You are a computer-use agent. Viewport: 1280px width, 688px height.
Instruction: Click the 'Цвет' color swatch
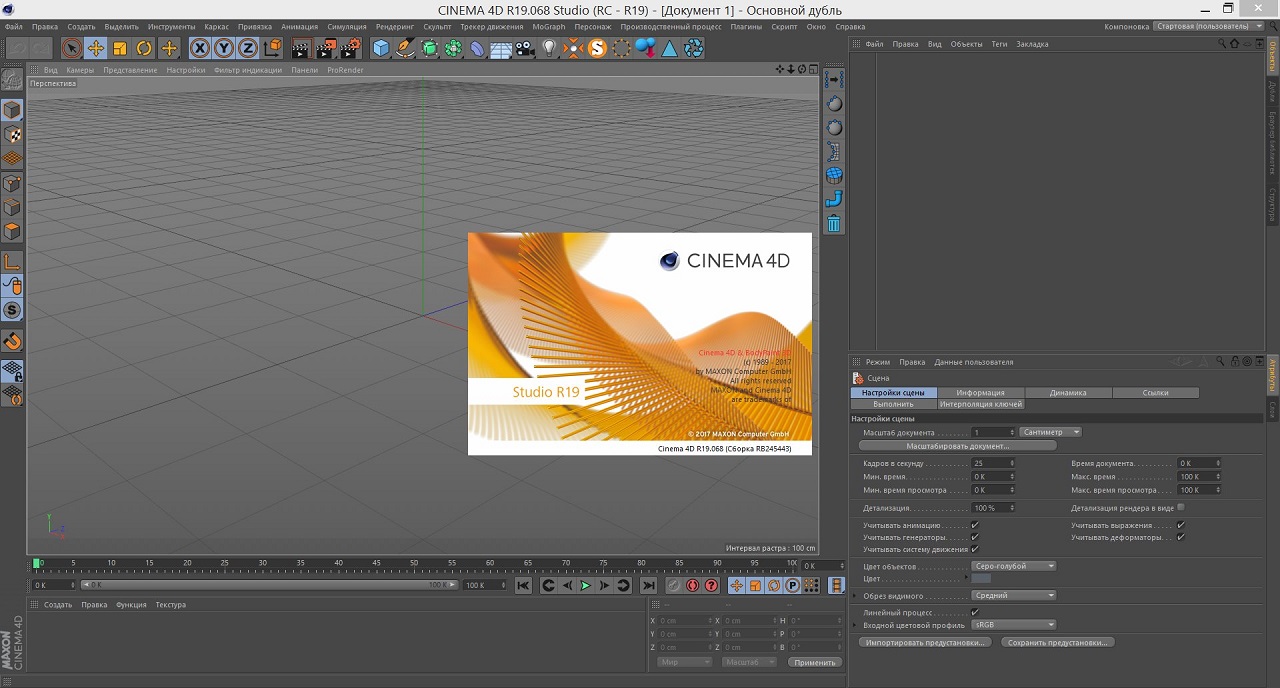click(x=981, y=579)
